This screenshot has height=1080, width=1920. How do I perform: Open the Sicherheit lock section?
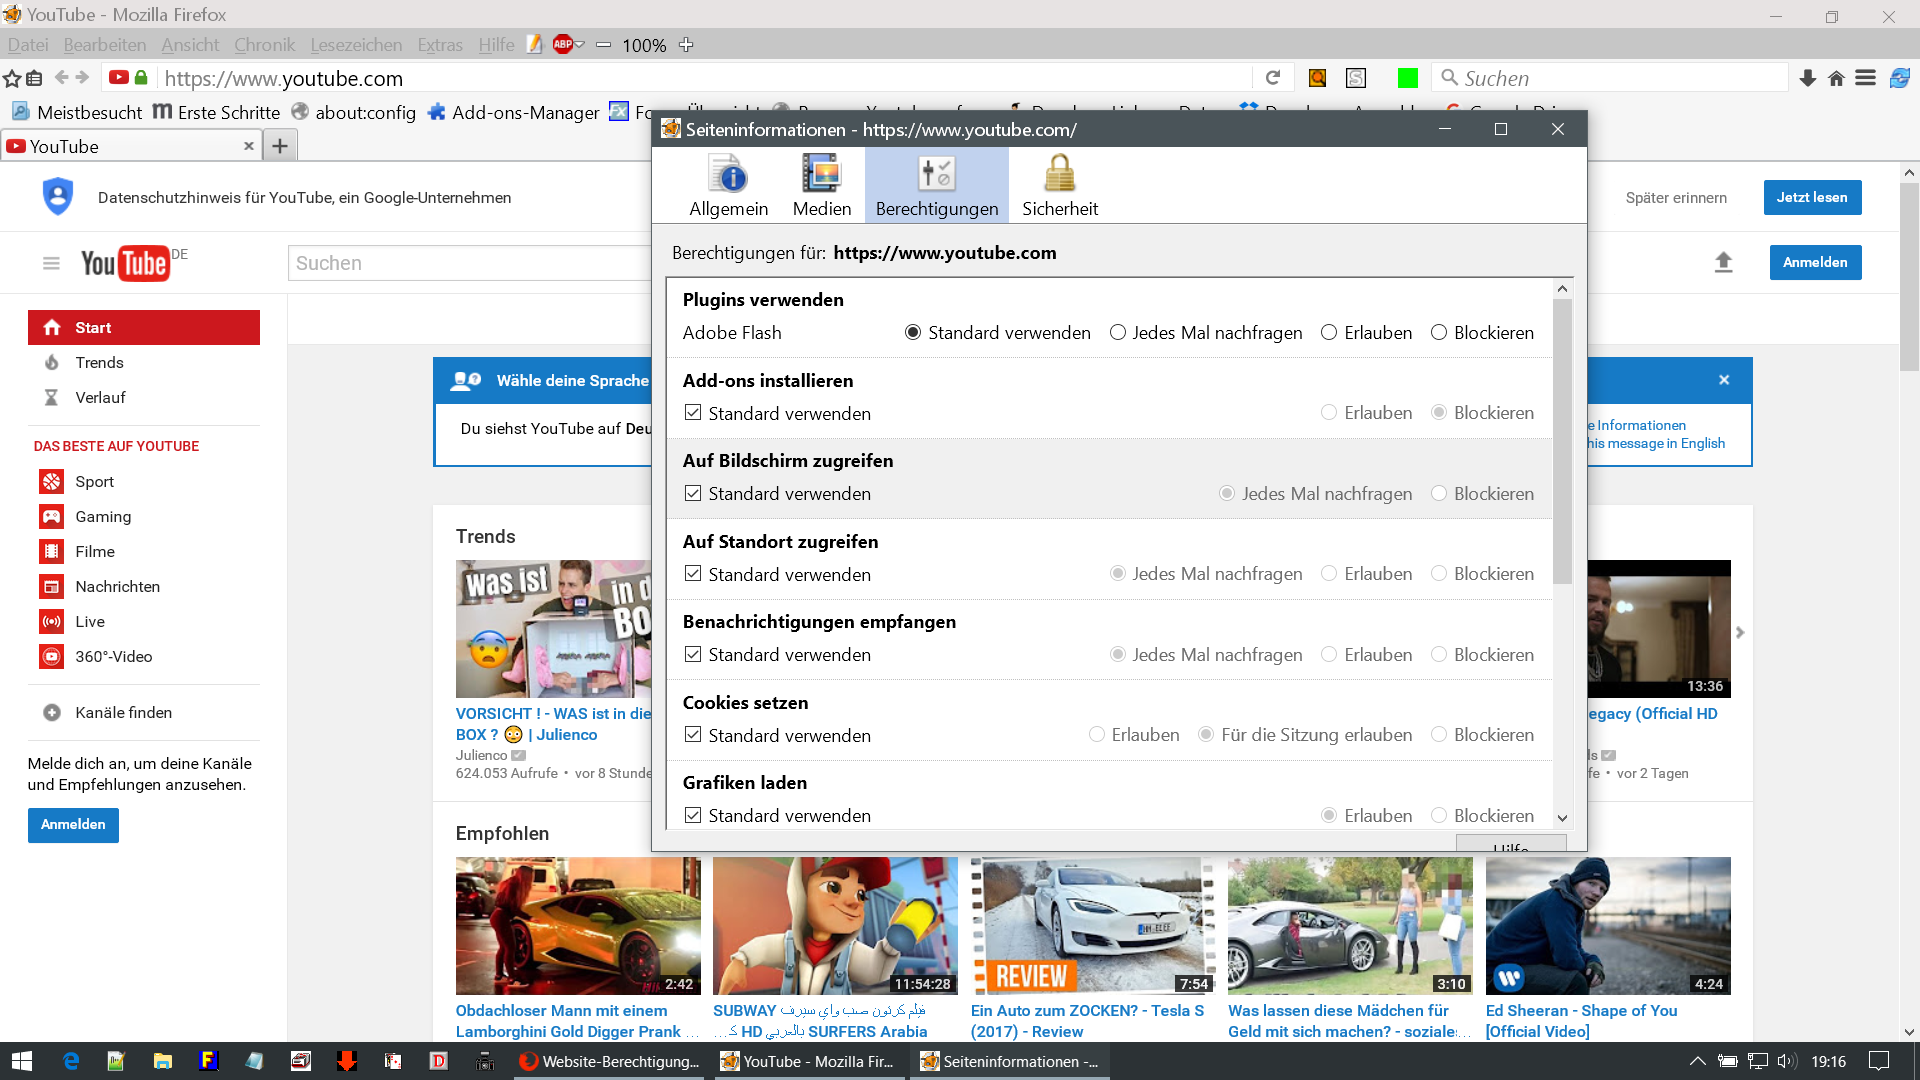[1059, 186]
